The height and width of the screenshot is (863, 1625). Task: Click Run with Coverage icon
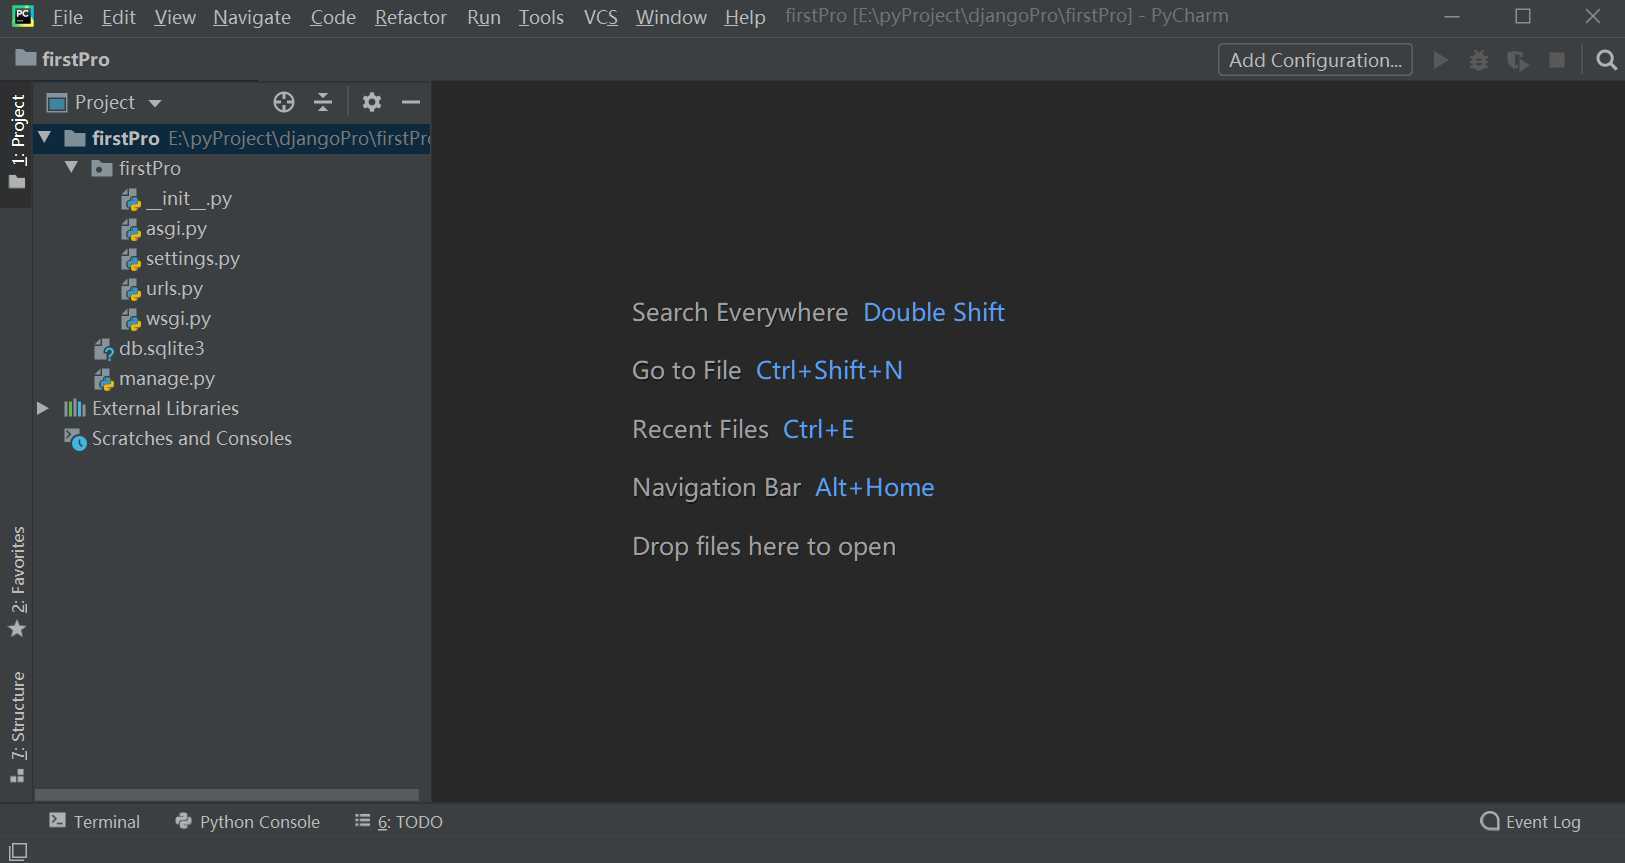tap(1518, 60)
